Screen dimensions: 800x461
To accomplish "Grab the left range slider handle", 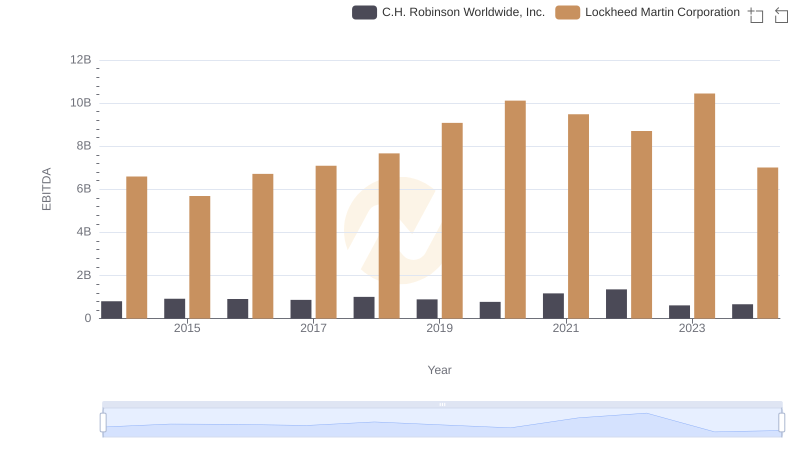I will (x=103, y=423).
